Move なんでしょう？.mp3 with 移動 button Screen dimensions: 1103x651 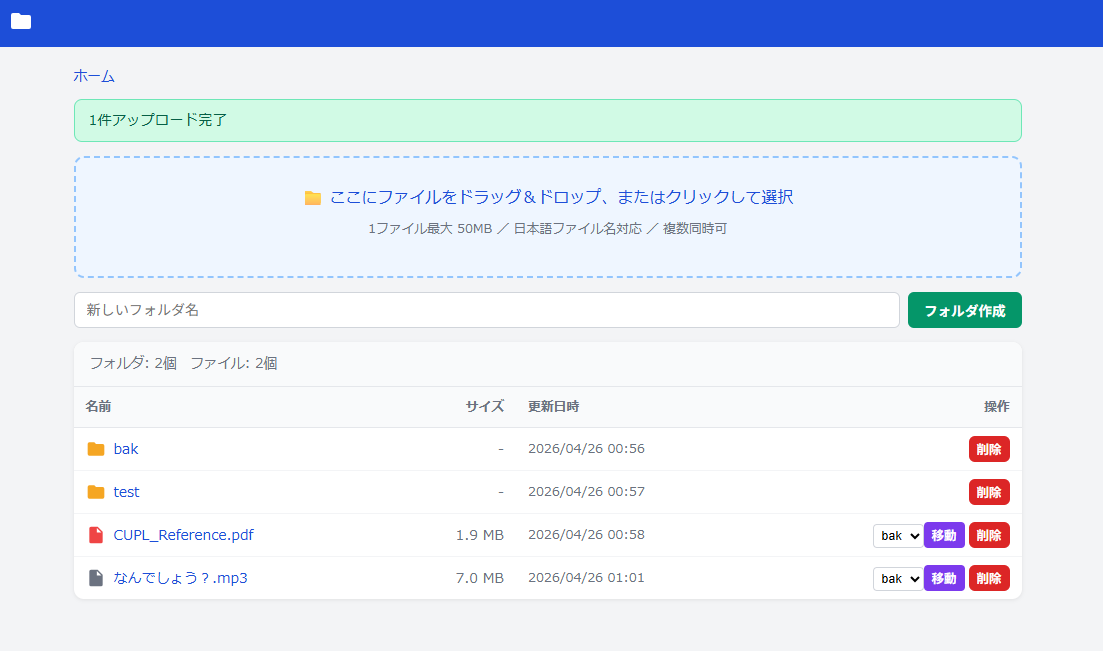pyautogui.click(x=944, y=578)
